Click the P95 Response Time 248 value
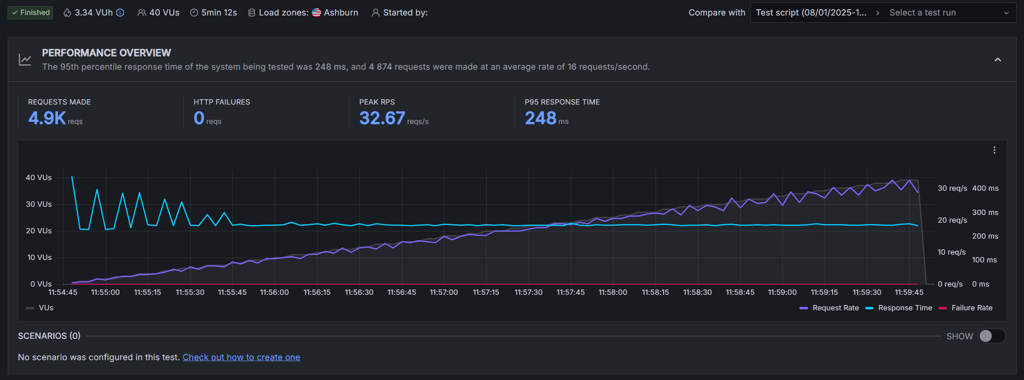Viewport: 1024px width, 380px height. [541, 118]
